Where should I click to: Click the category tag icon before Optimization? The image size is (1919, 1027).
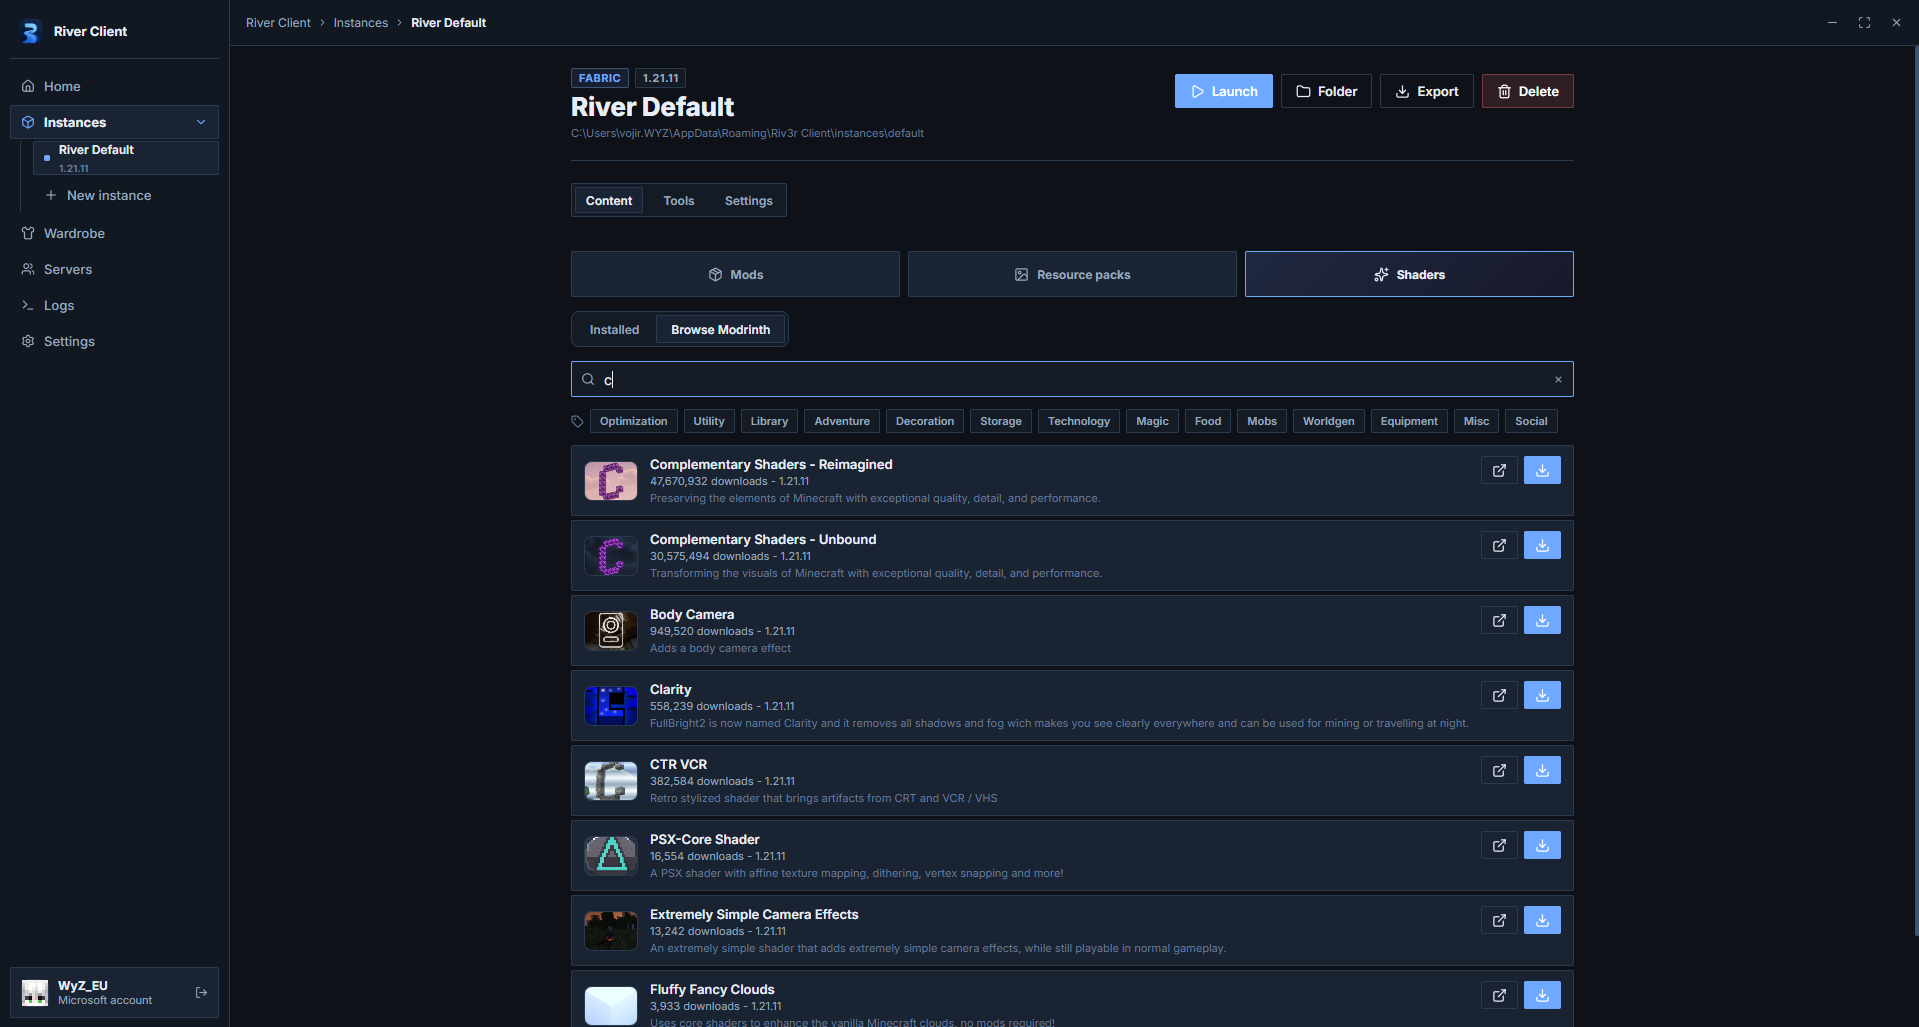tap(577, 421)
